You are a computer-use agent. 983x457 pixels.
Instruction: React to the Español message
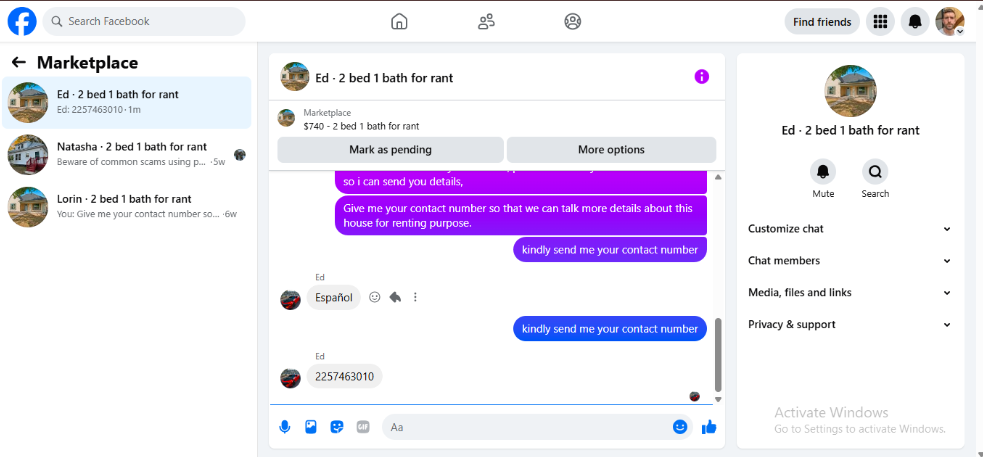375,297
